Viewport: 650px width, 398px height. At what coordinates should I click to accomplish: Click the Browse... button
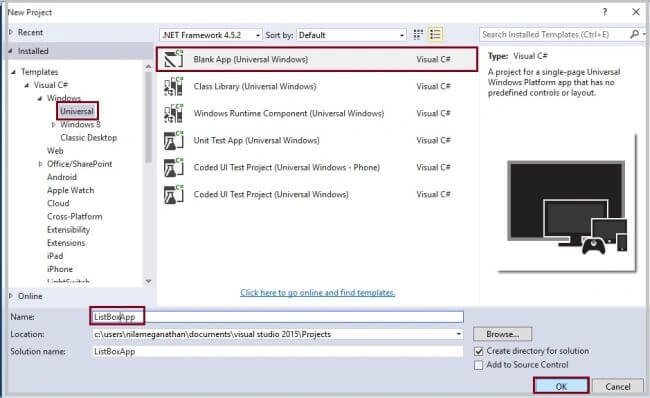click(x=502, y=334)
